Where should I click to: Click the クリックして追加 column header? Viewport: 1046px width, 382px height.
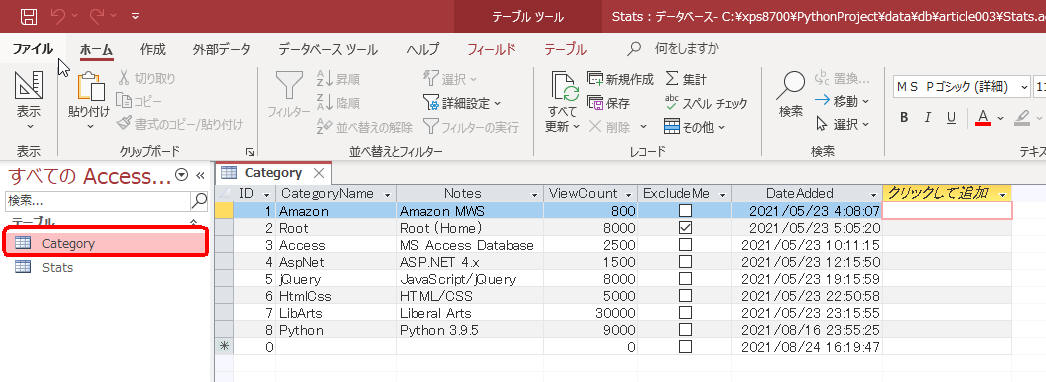(x=947, y=193)
